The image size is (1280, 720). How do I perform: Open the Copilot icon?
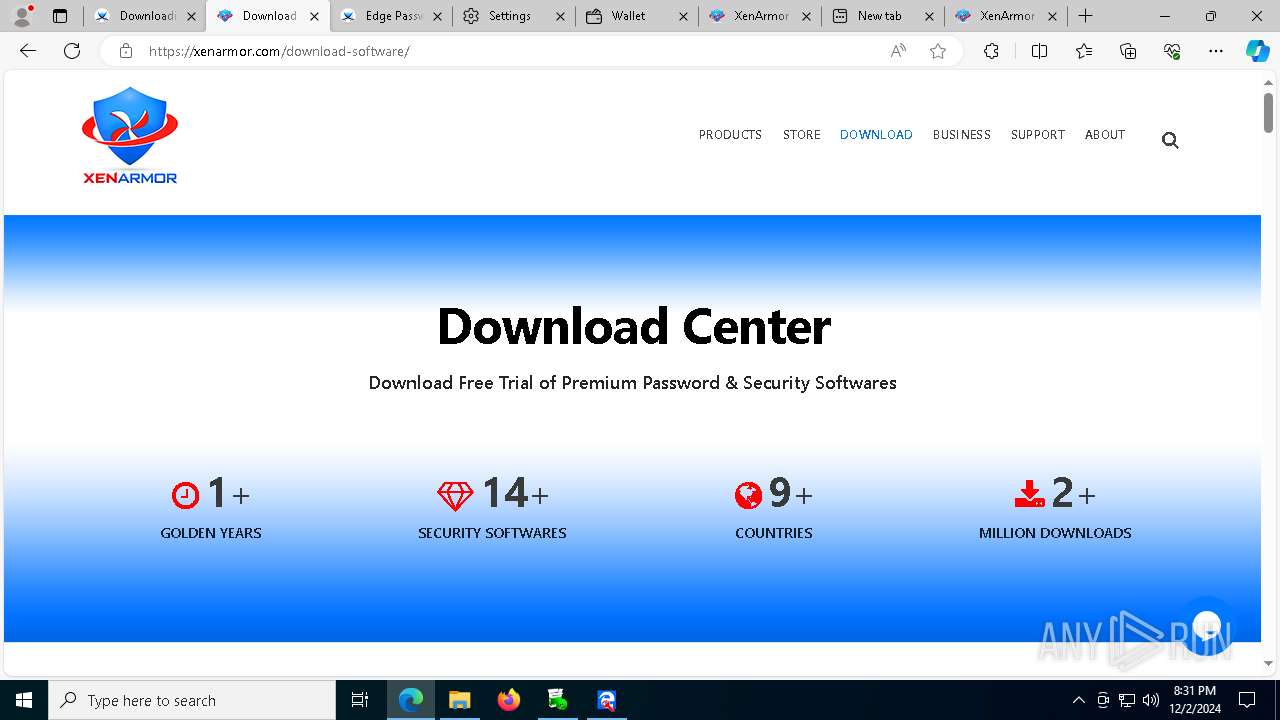[x=1257, y=51]
